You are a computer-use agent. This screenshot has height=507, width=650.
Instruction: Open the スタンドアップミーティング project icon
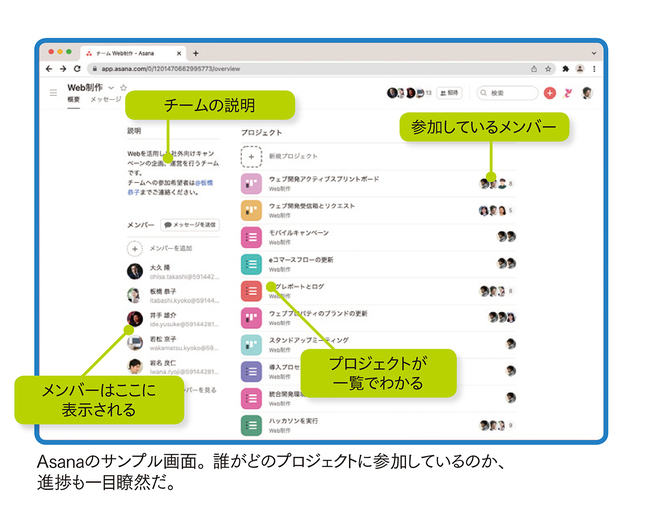pos(251,344)
